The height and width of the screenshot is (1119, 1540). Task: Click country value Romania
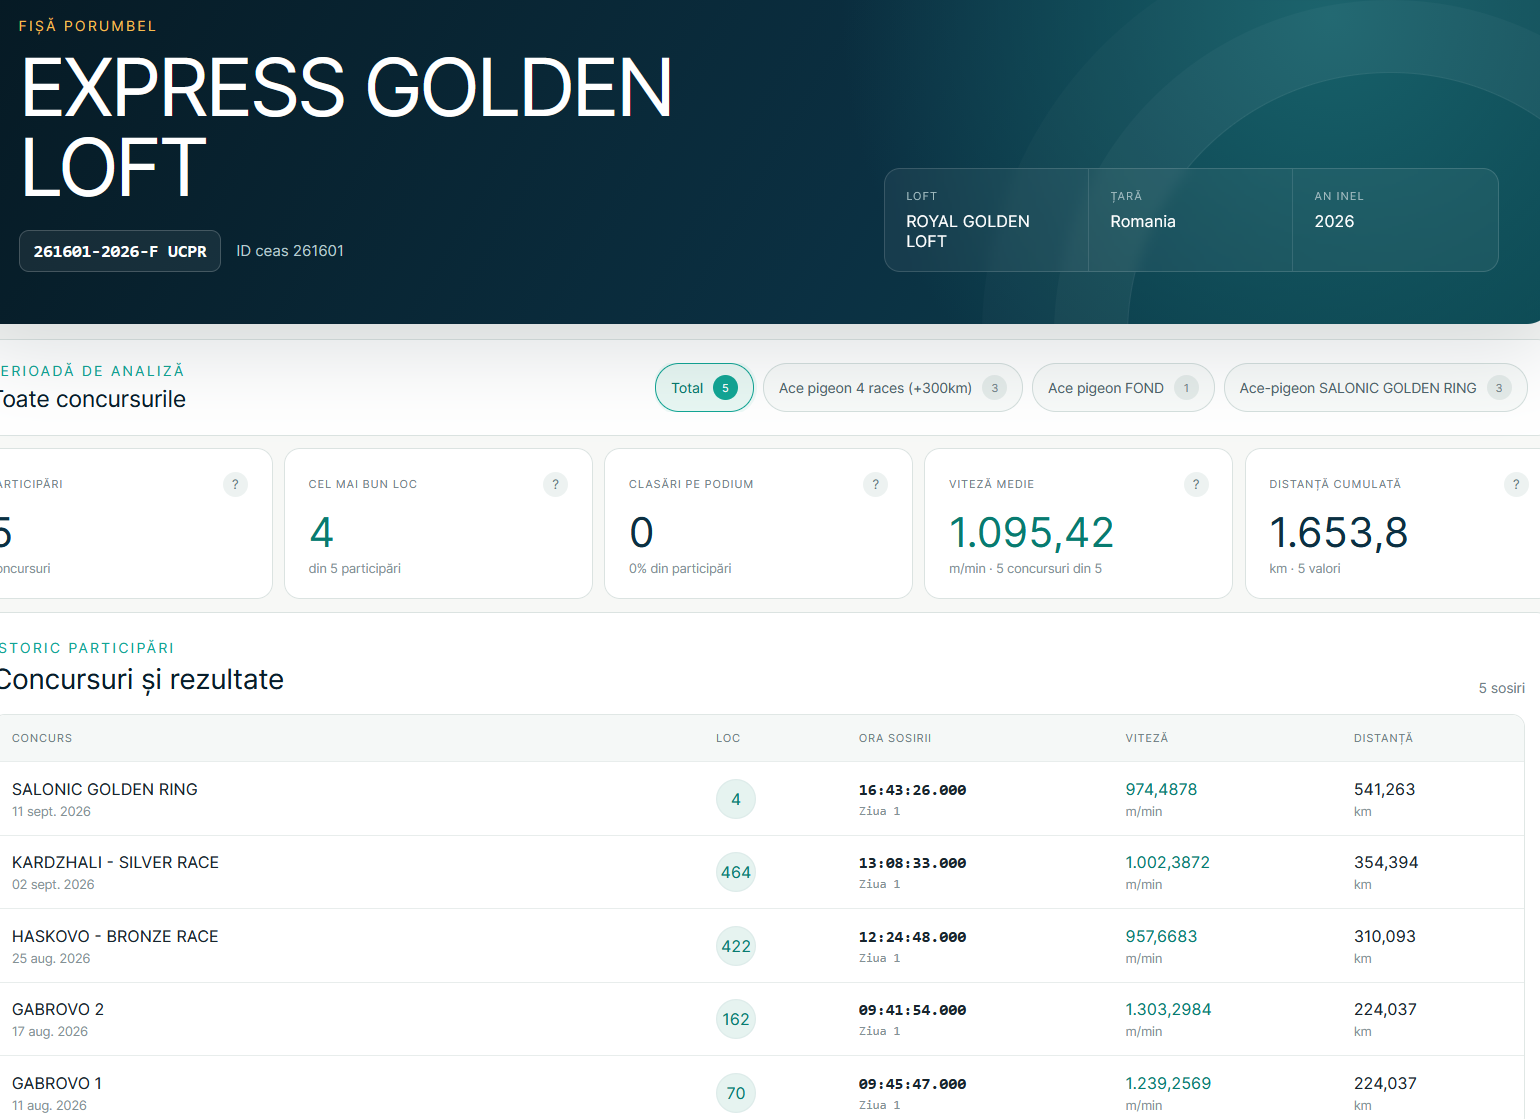1143,221
